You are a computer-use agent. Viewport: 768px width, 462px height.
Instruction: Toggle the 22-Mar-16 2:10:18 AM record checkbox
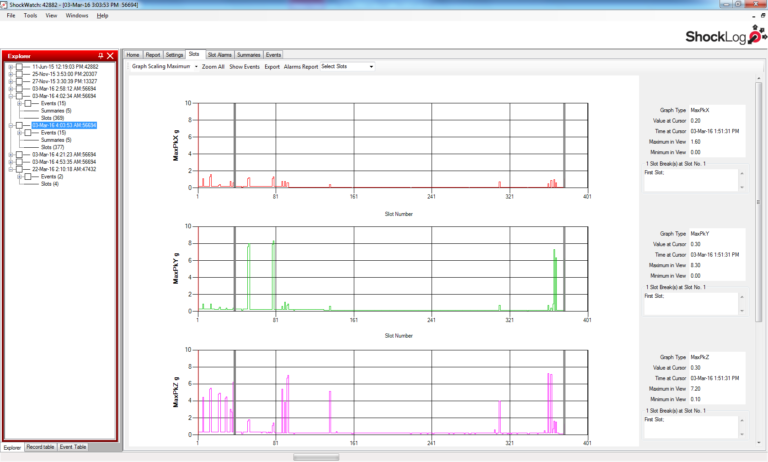pos(20,169)
